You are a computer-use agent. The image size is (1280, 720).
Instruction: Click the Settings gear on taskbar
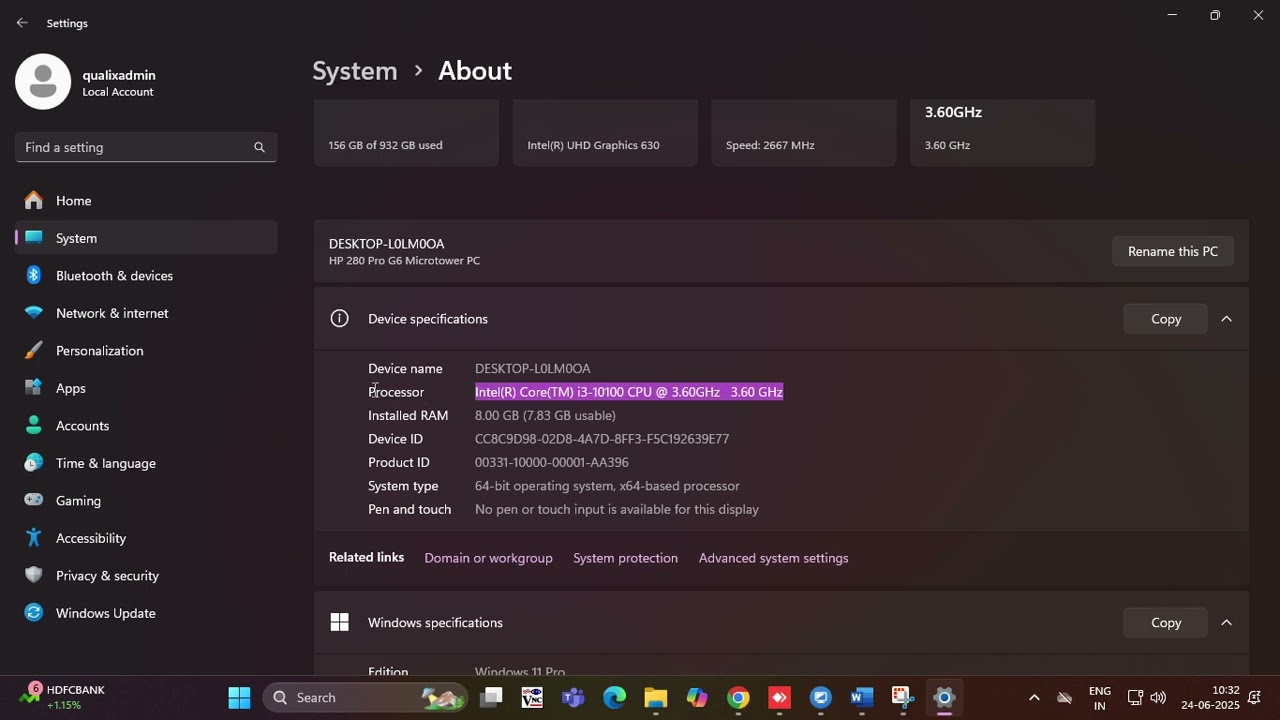(x=944, y=698)
